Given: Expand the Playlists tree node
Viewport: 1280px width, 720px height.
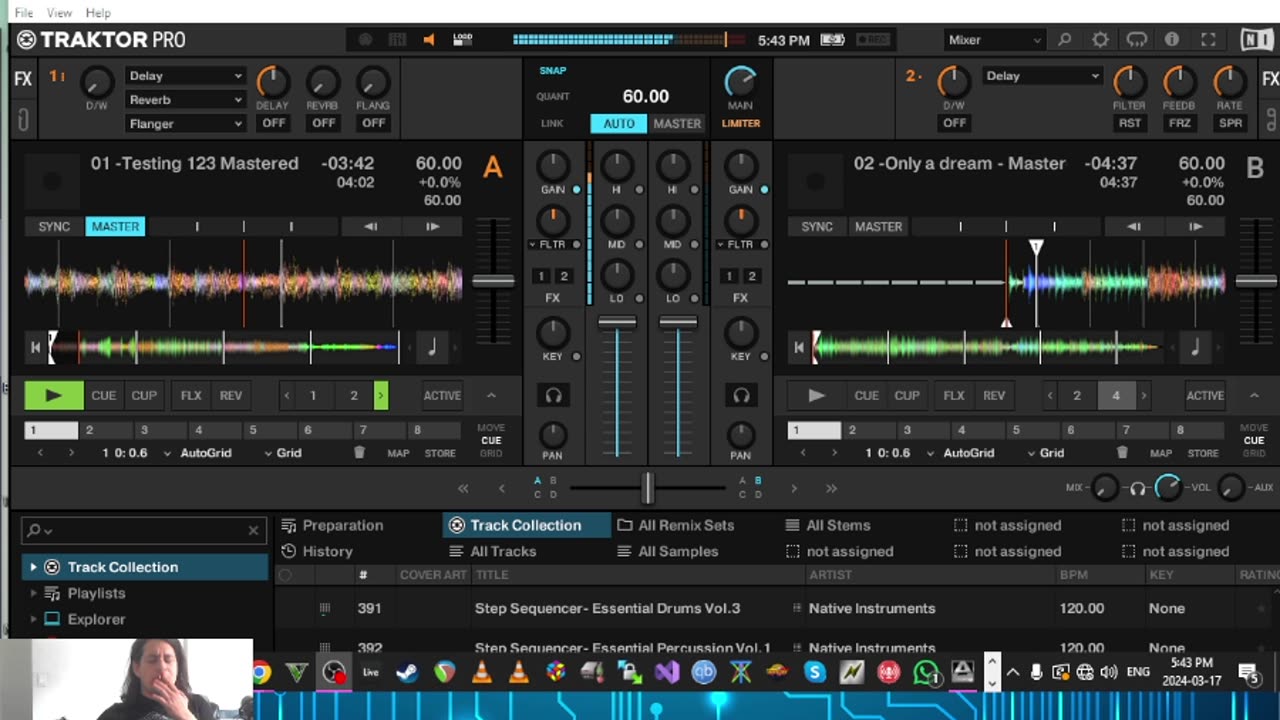Looking at the screenshot, I should pos(33,593).
